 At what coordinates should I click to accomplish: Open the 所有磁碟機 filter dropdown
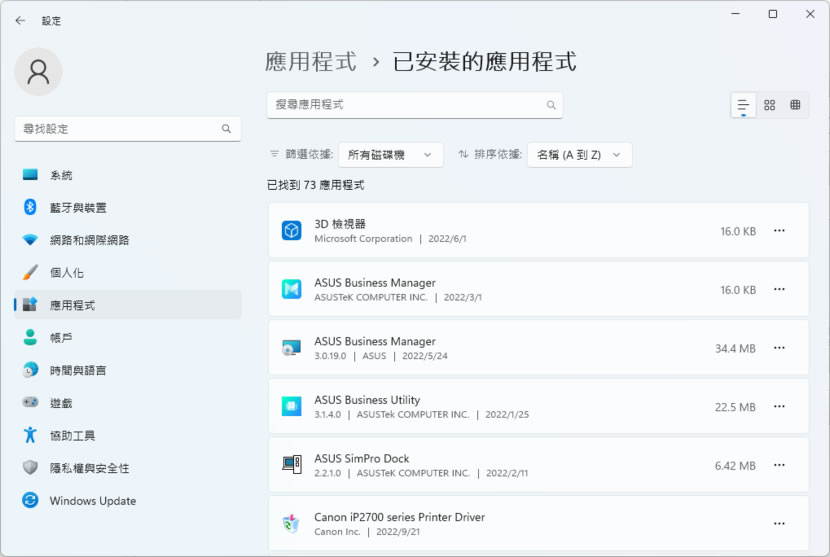coord(390,155)
